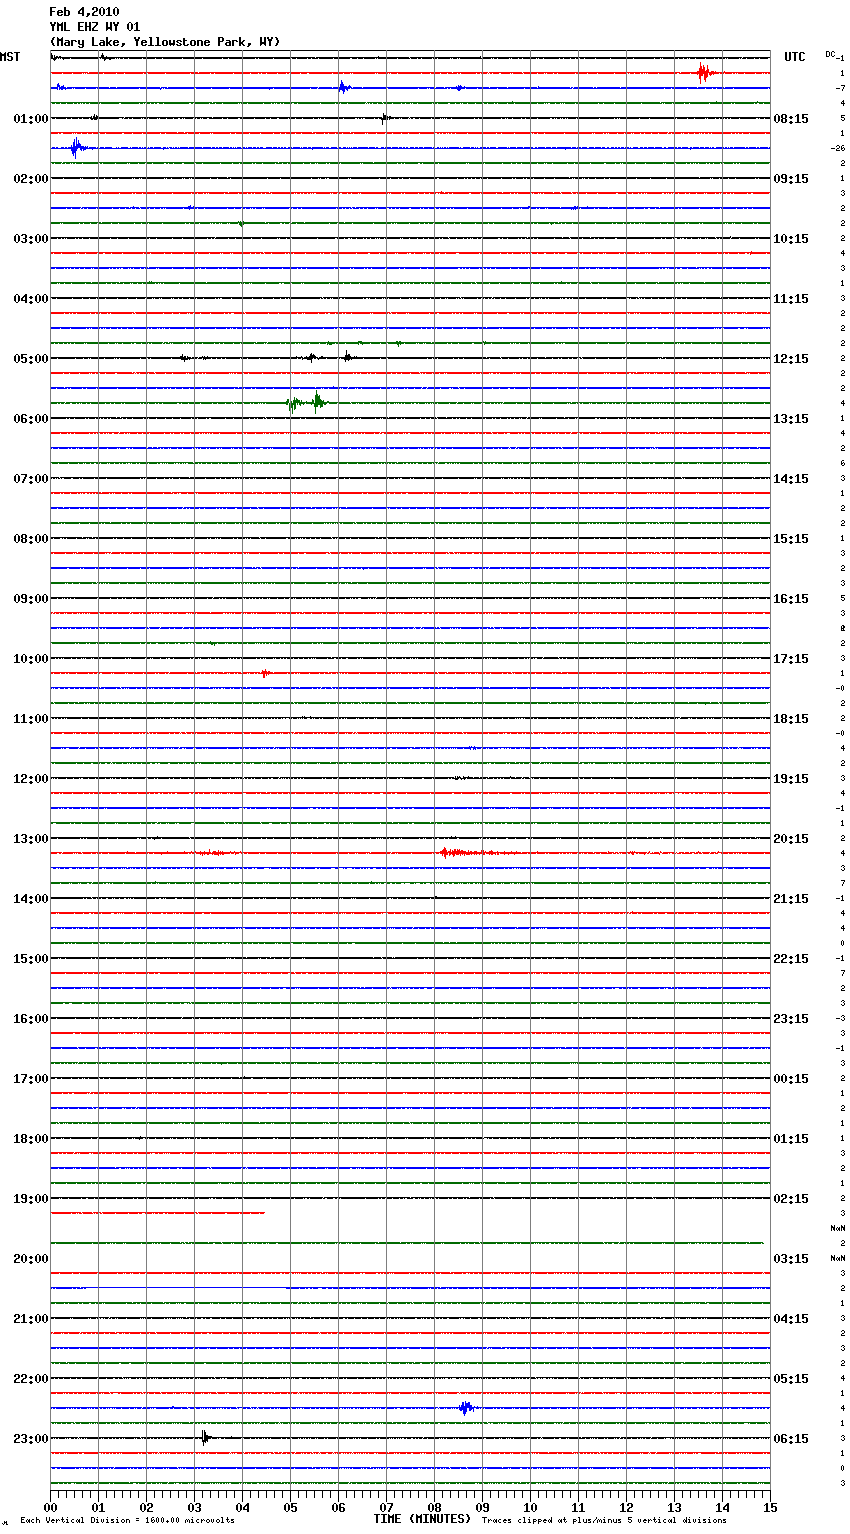This screenshot has height=1534, width=850.
Task: Click the end of the truncated red trace at 19:15 MST
Action: (x=264, y=1213)
